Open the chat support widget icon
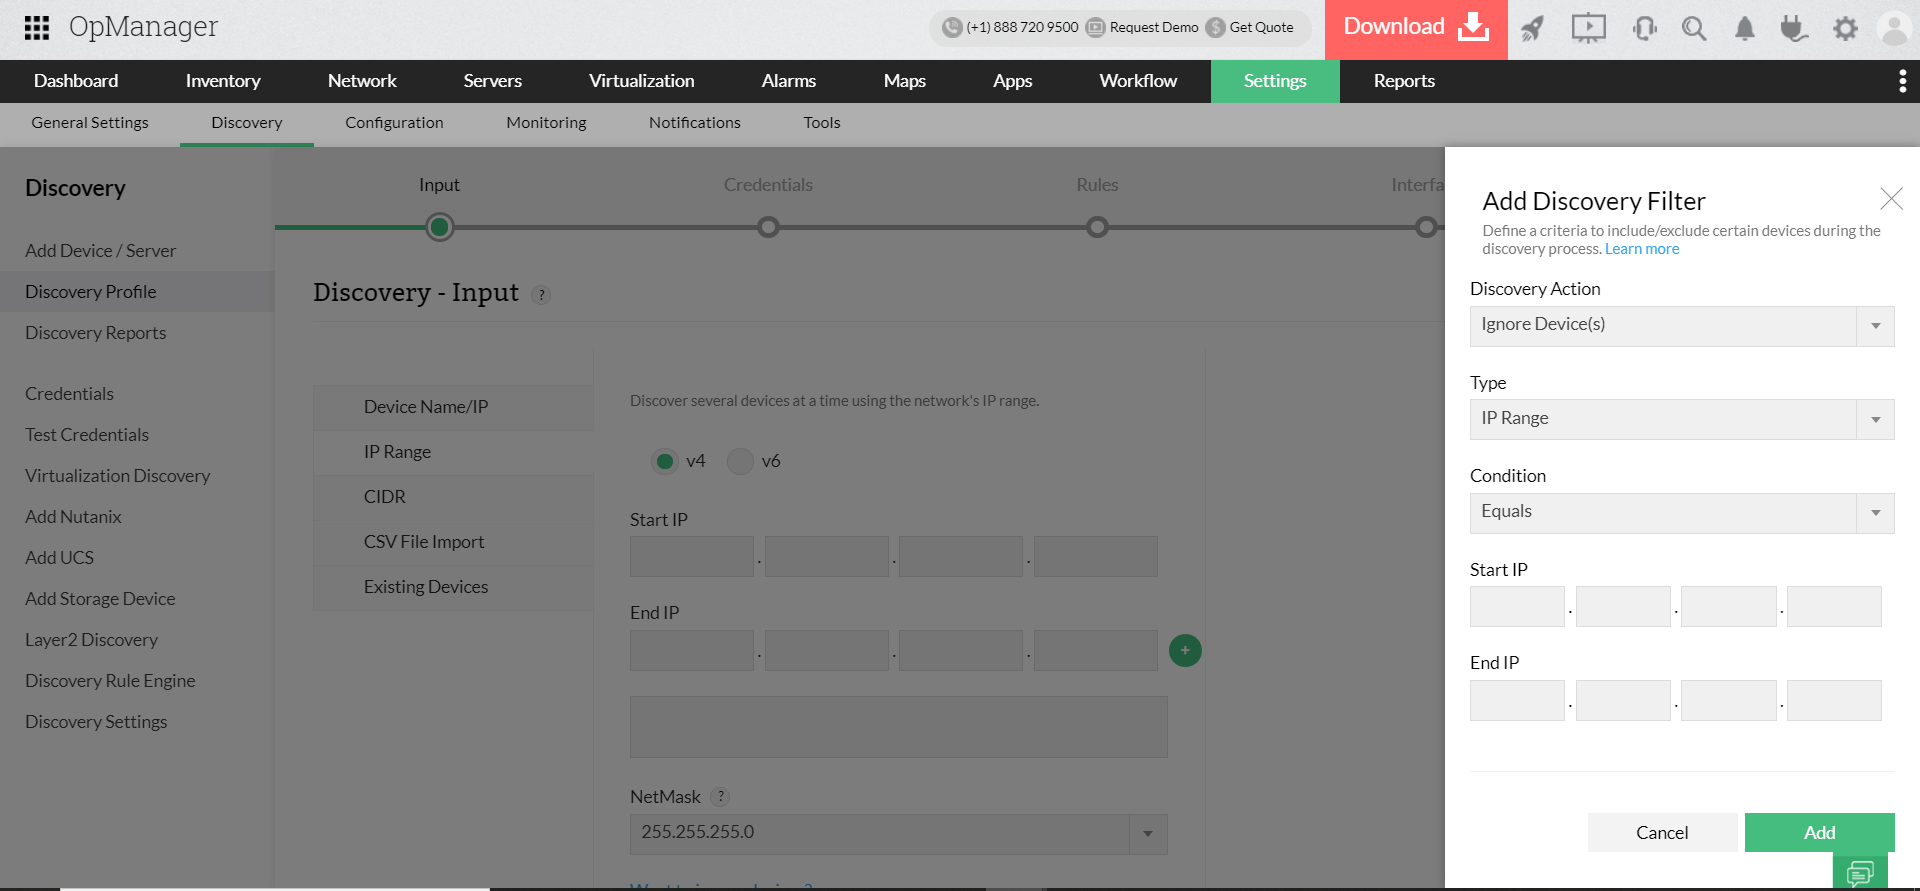1920x891 pixels. [1860, 873]
